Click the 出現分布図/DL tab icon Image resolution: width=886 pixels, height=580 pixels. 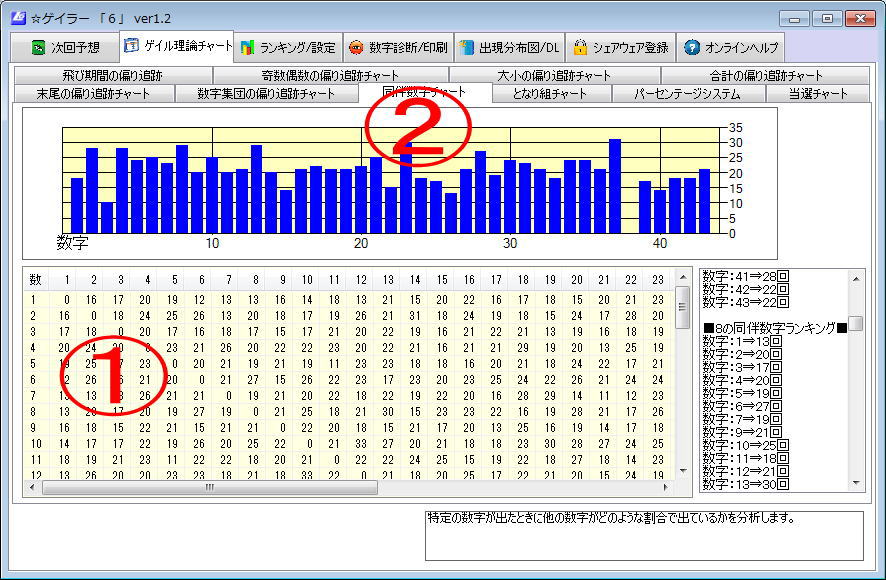pos(466,47)
